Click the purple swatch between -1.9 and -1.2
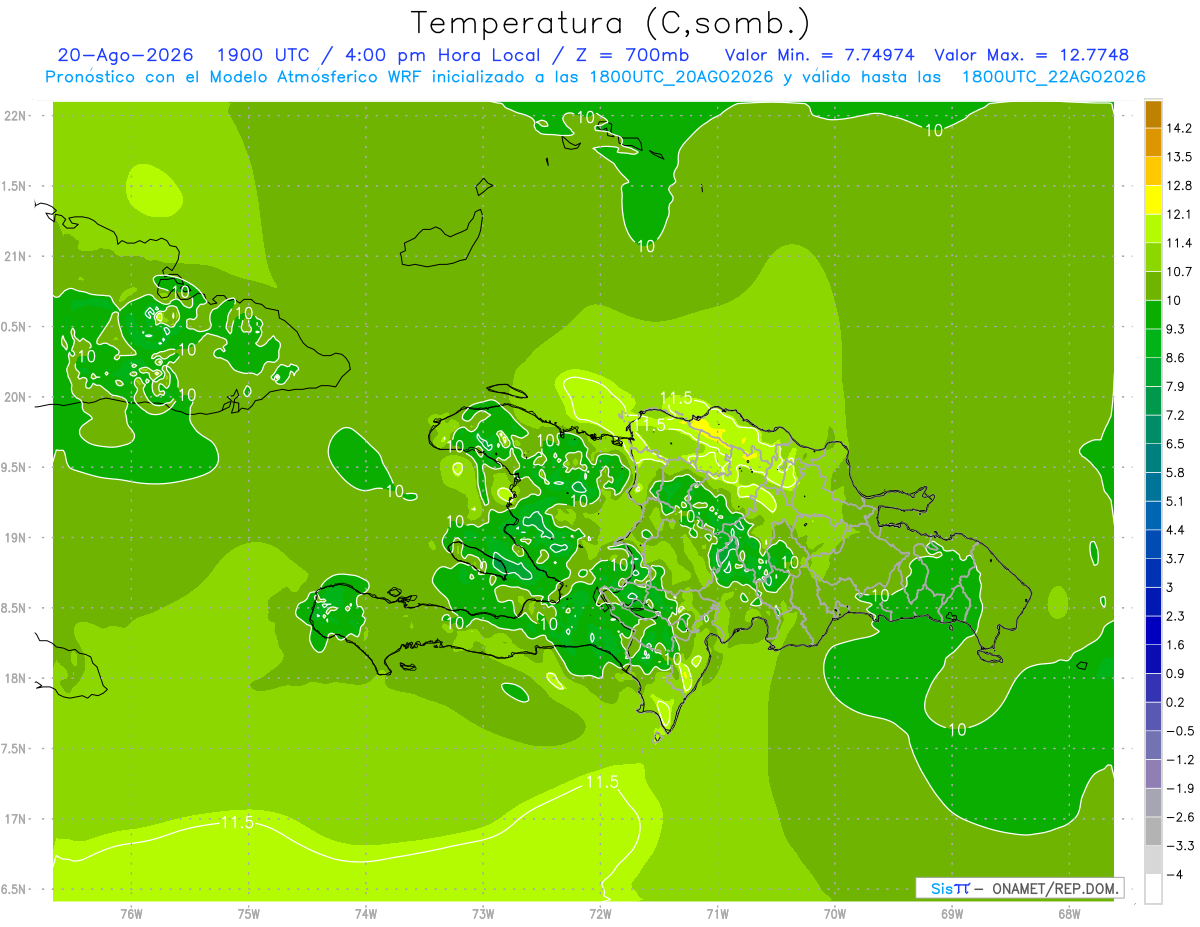The width and height of the screenshot is (1200, 927). (x=1153, y=774)
